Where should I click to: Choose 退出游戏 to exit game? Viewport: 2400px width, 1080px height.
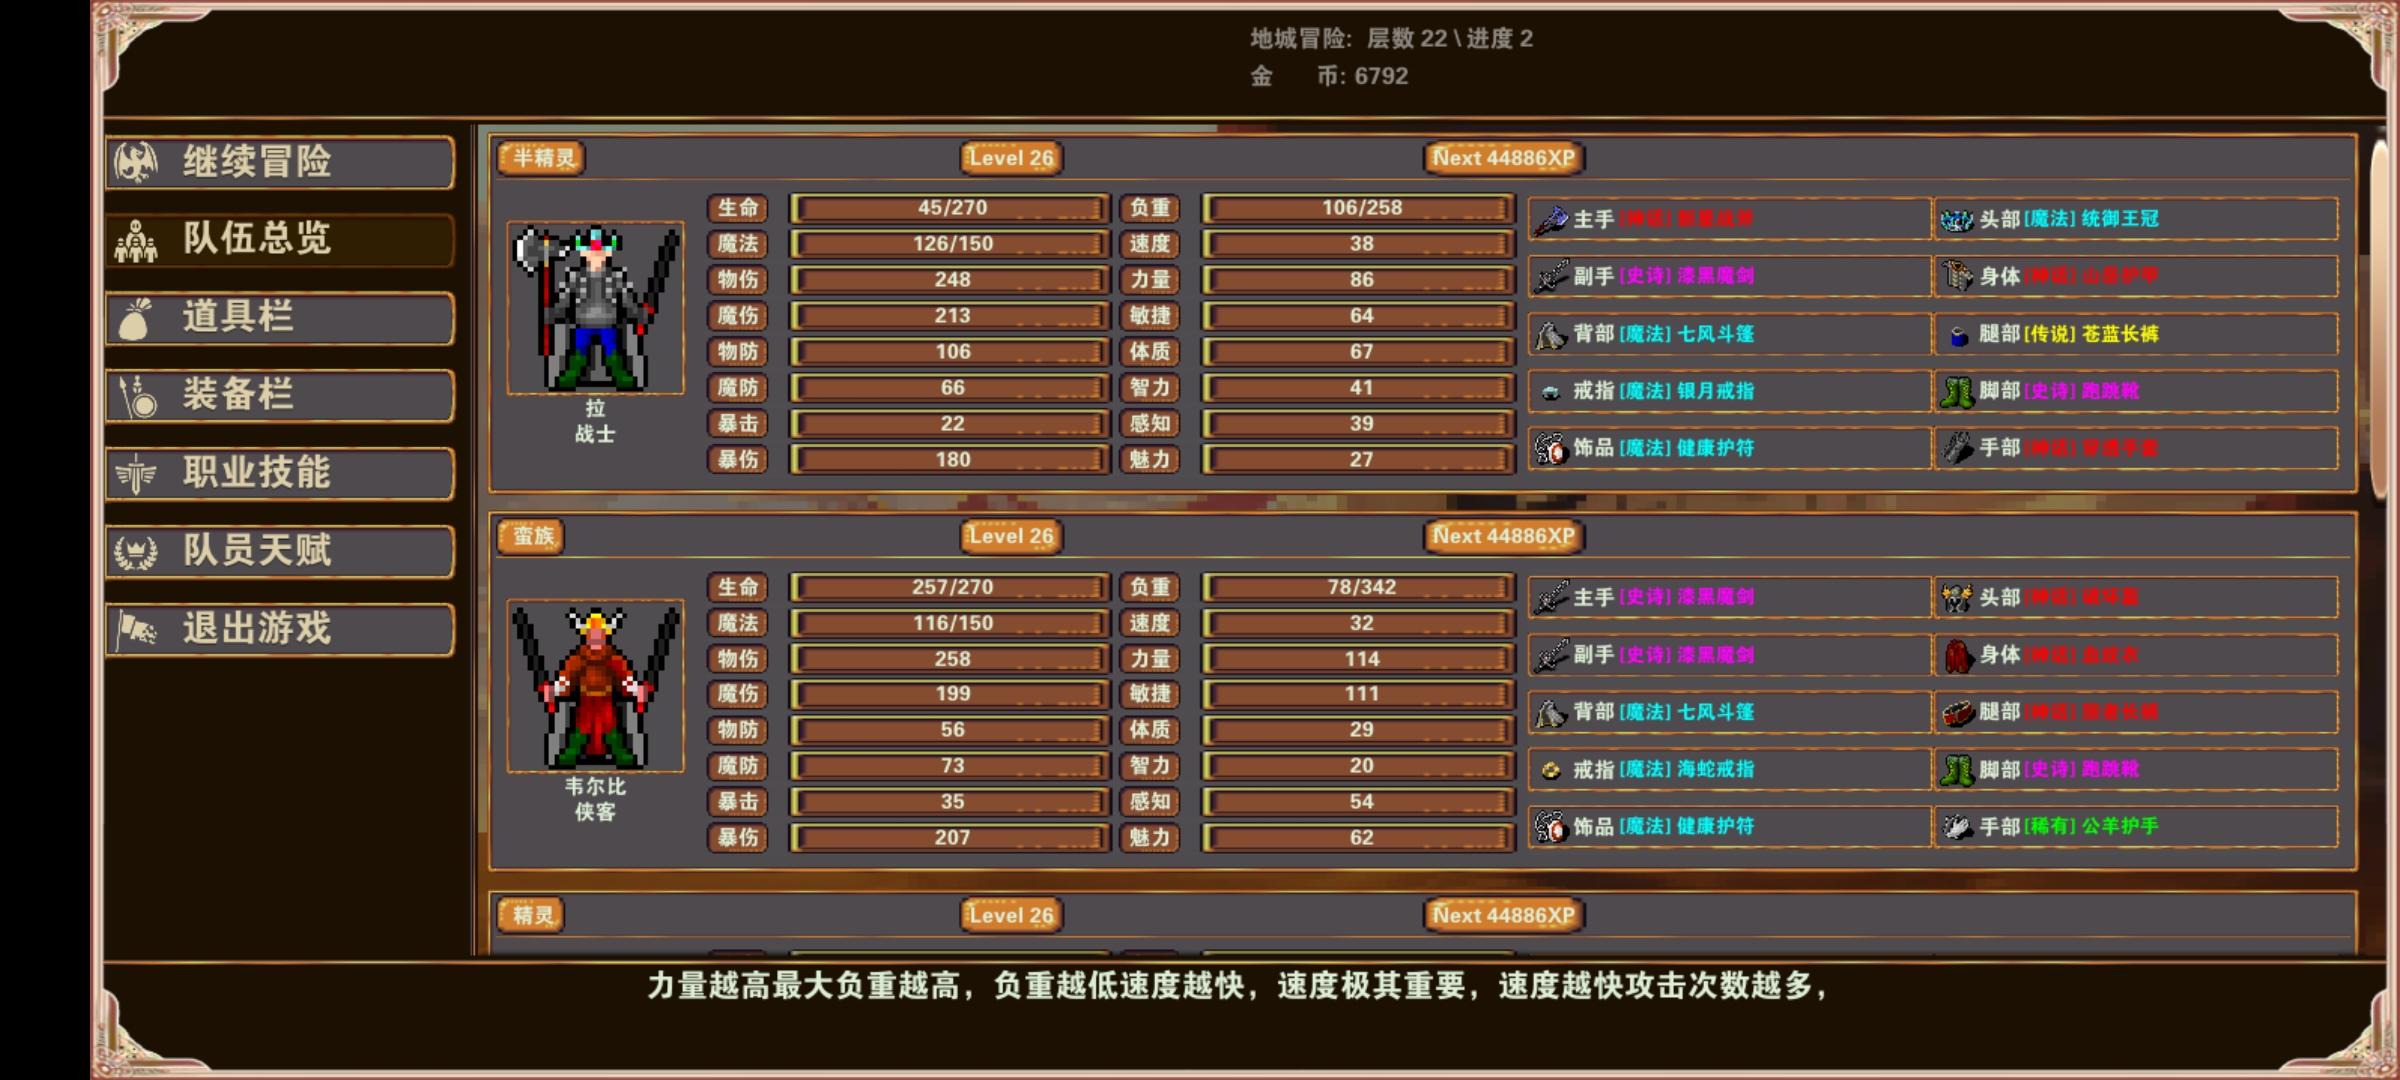tap(280, 629)
